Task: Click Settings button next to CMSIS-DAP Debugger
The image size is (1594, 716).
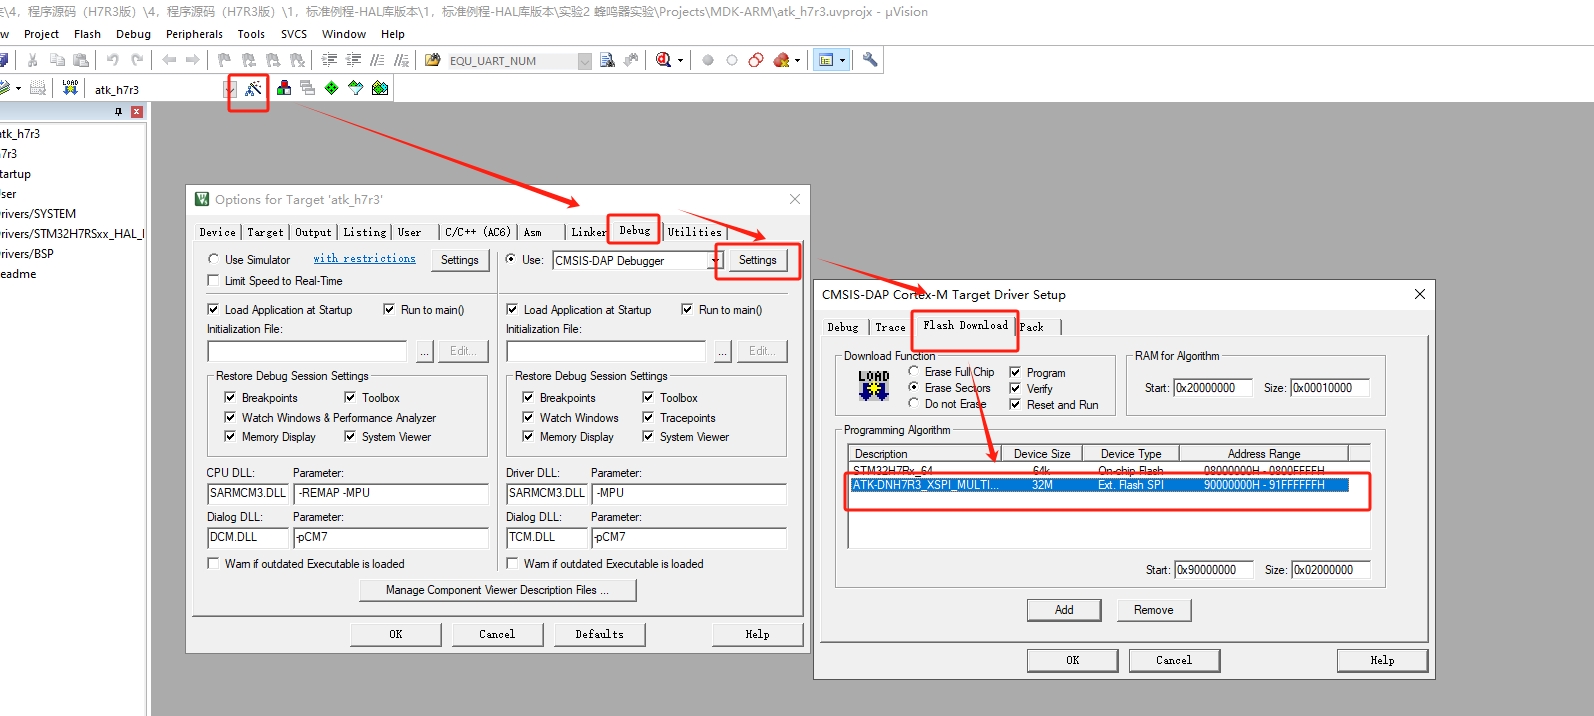Action: pyautogui.click(x=757, y=260)
